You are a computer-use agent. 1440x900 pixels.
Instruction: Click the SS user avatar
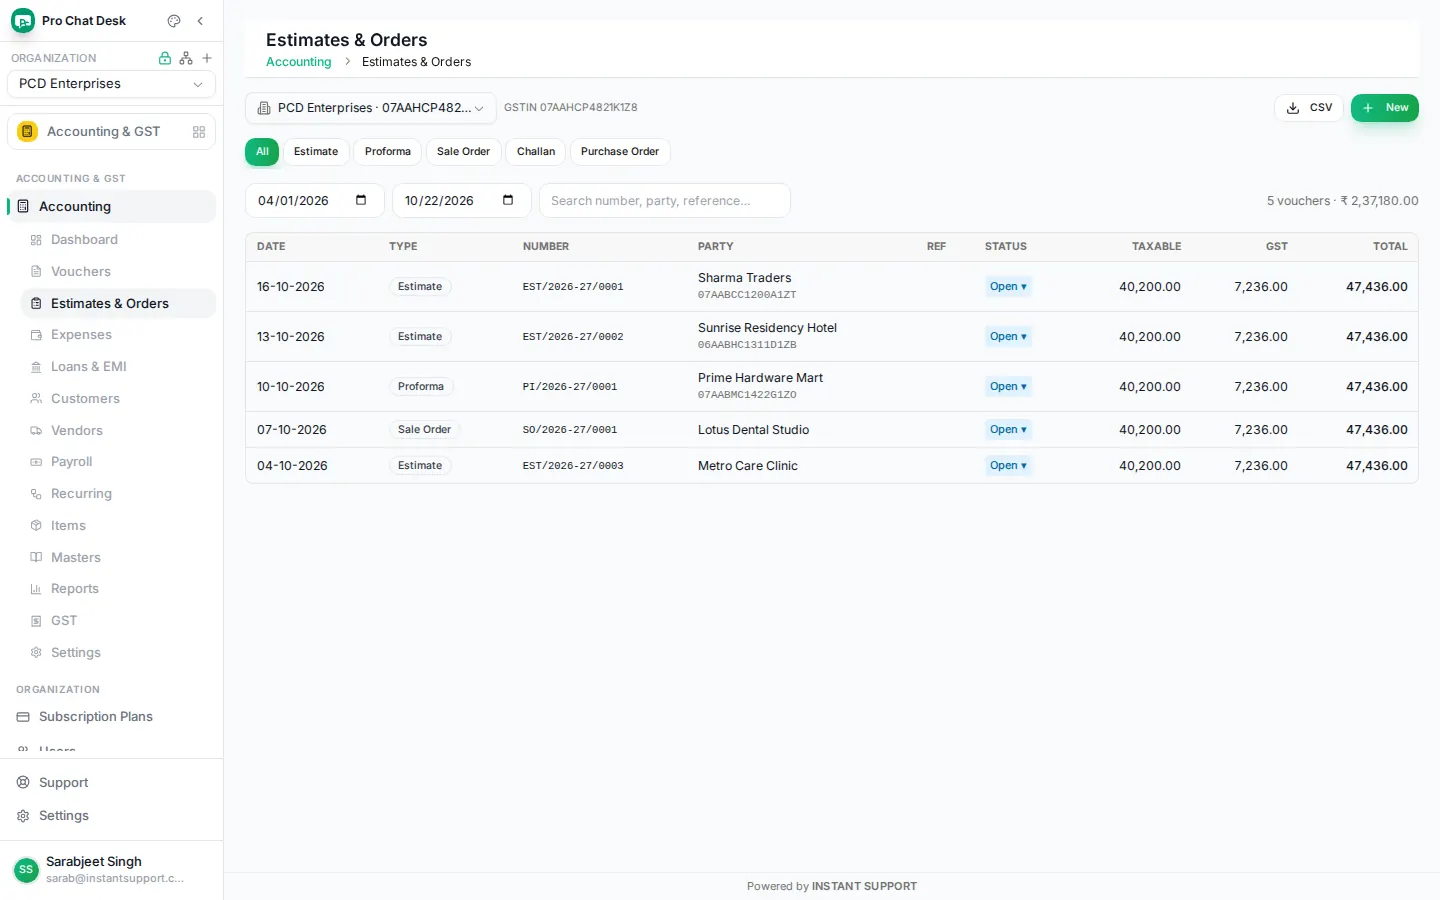coord(26,870)
